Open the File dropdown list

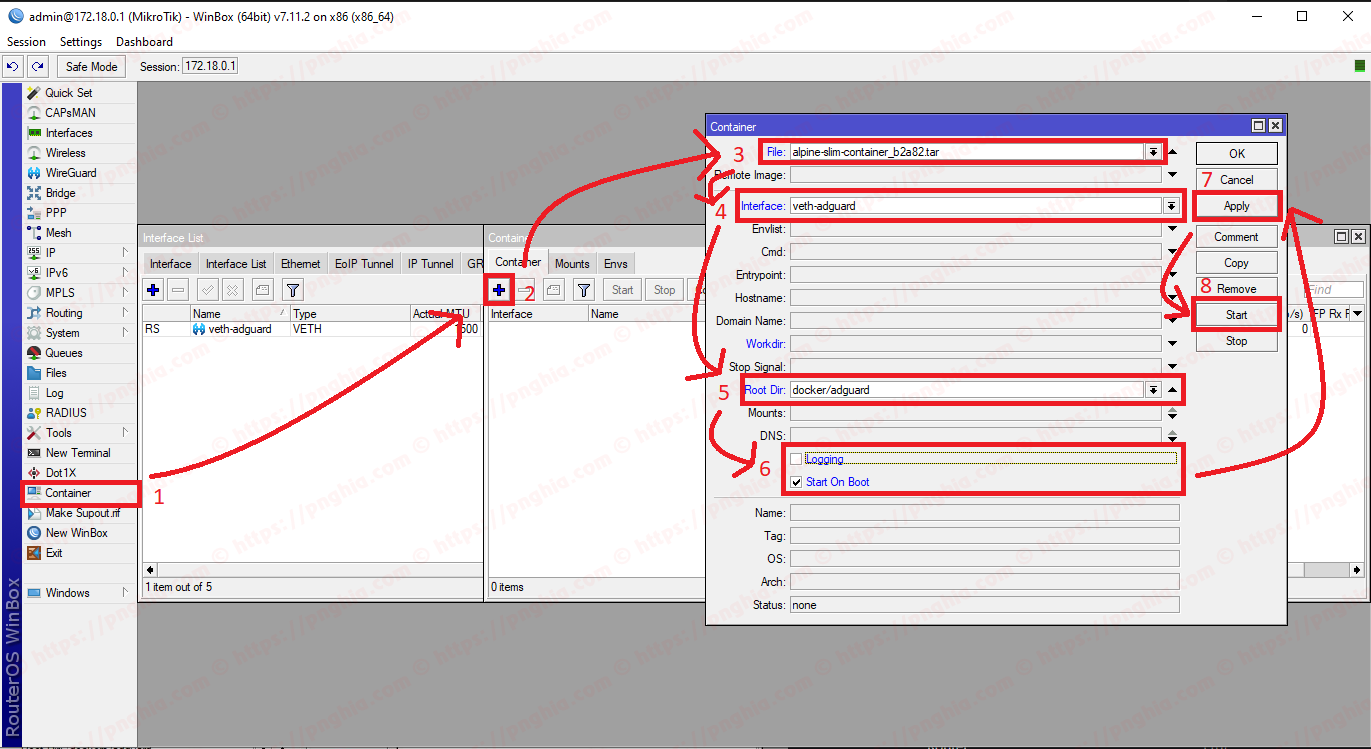1153,152
